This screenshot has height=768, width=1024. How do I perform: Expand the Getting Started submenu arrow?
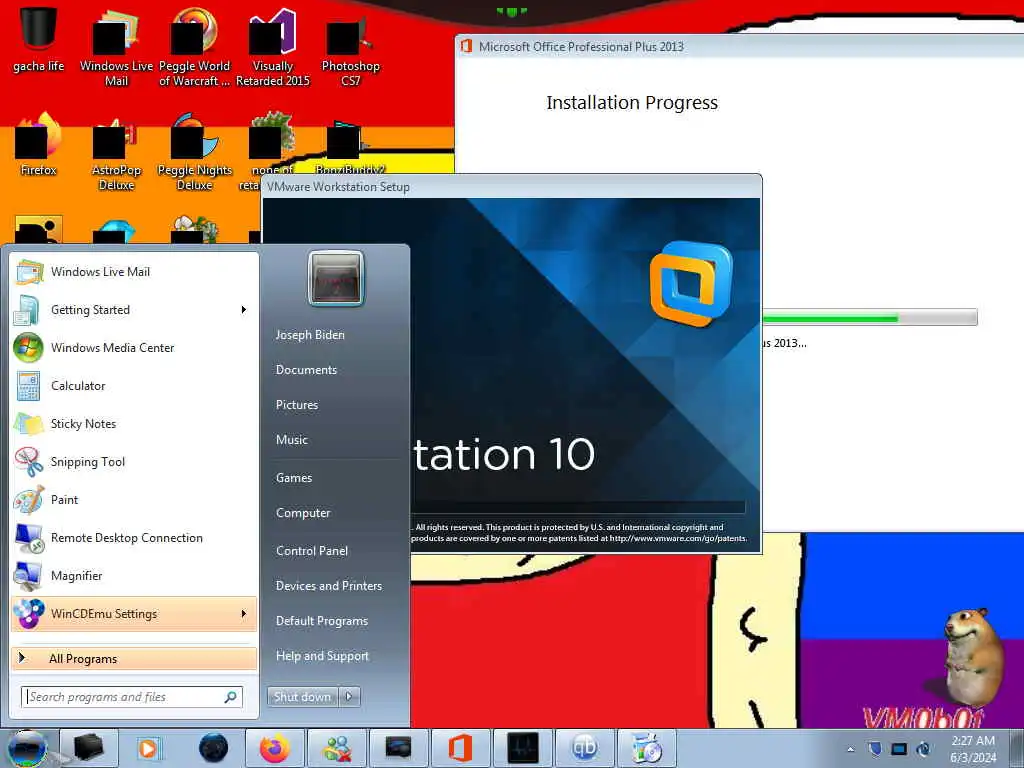pos(244,310)
